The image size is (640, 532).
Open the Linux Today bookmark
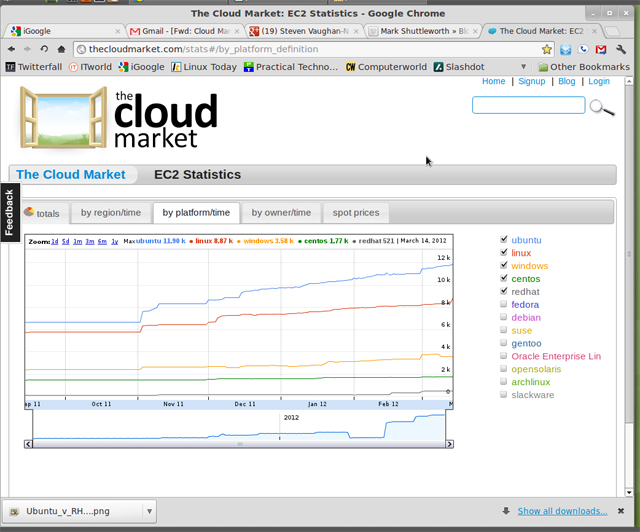204,67
